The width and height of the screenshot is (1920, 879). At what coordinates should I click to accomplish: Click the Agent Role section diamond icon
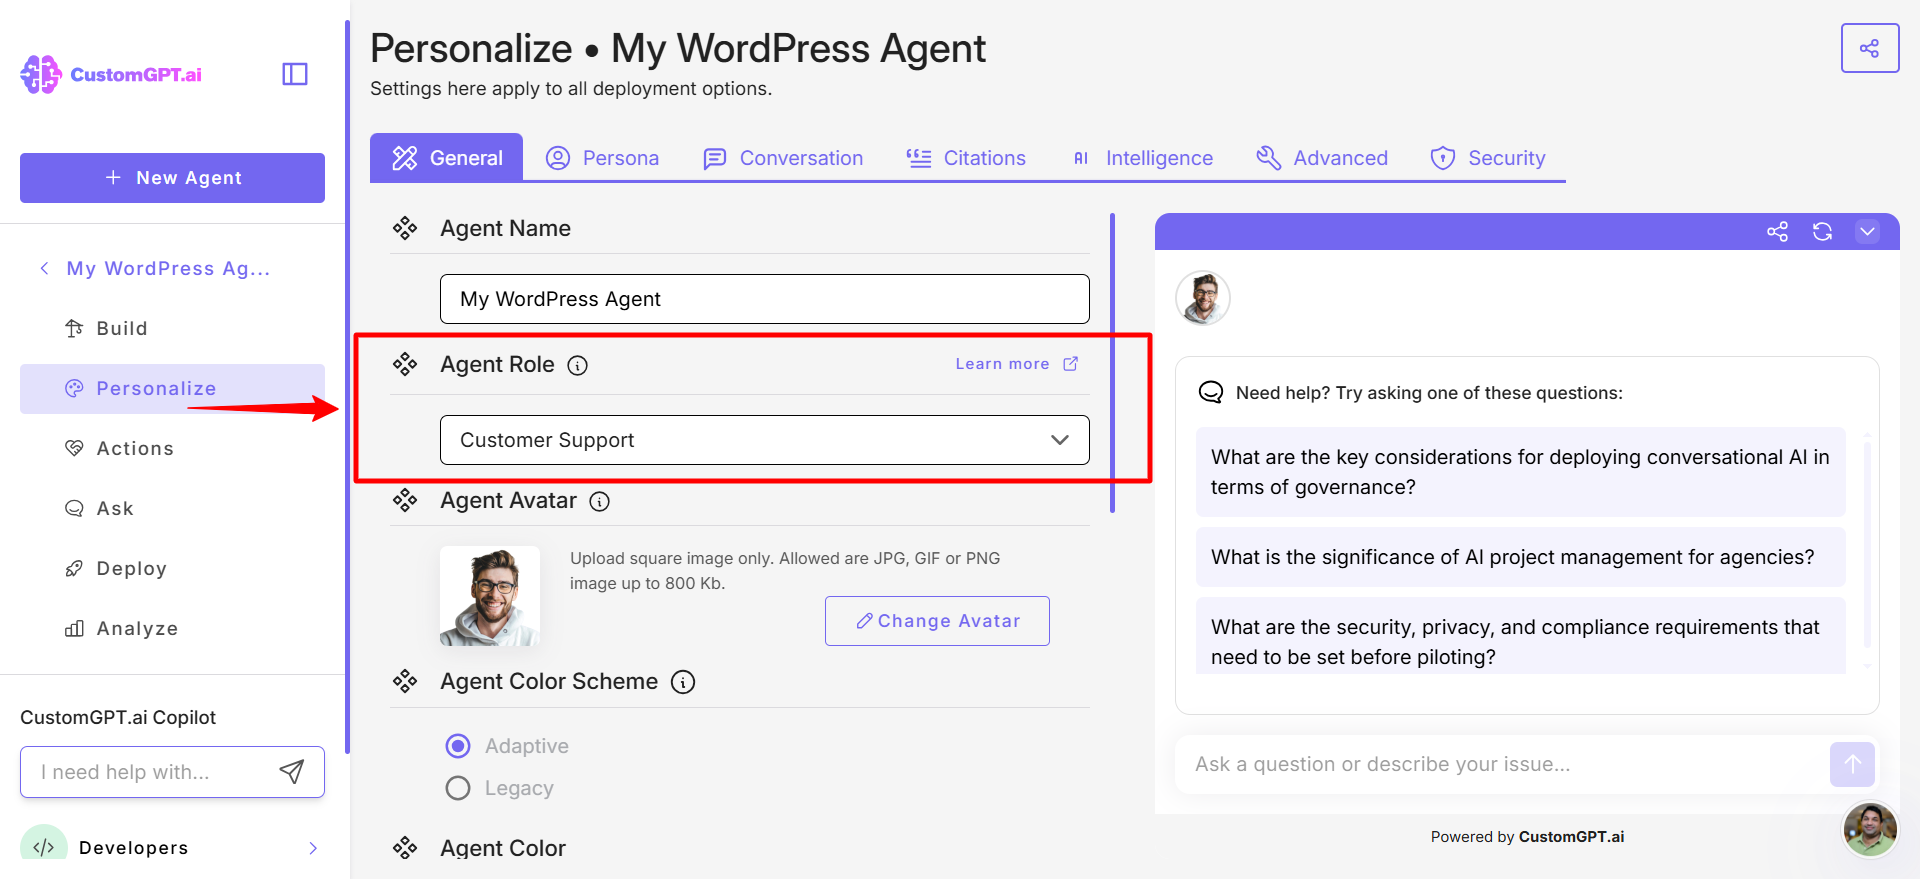(405, 364)
